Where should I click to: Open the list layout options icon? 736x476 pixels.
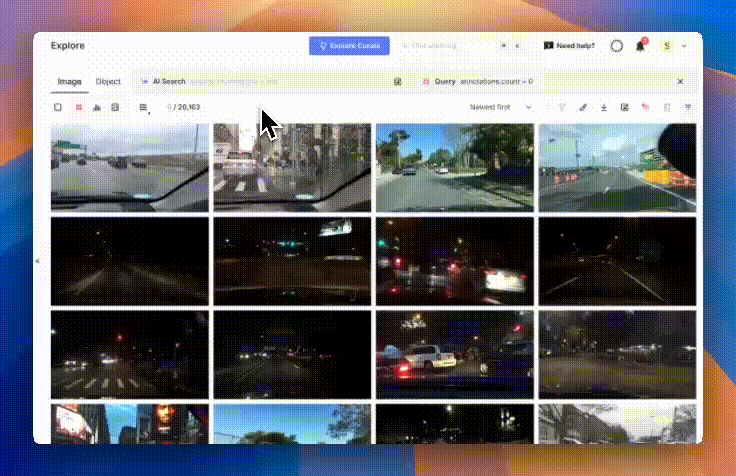[x=144, y=108]
